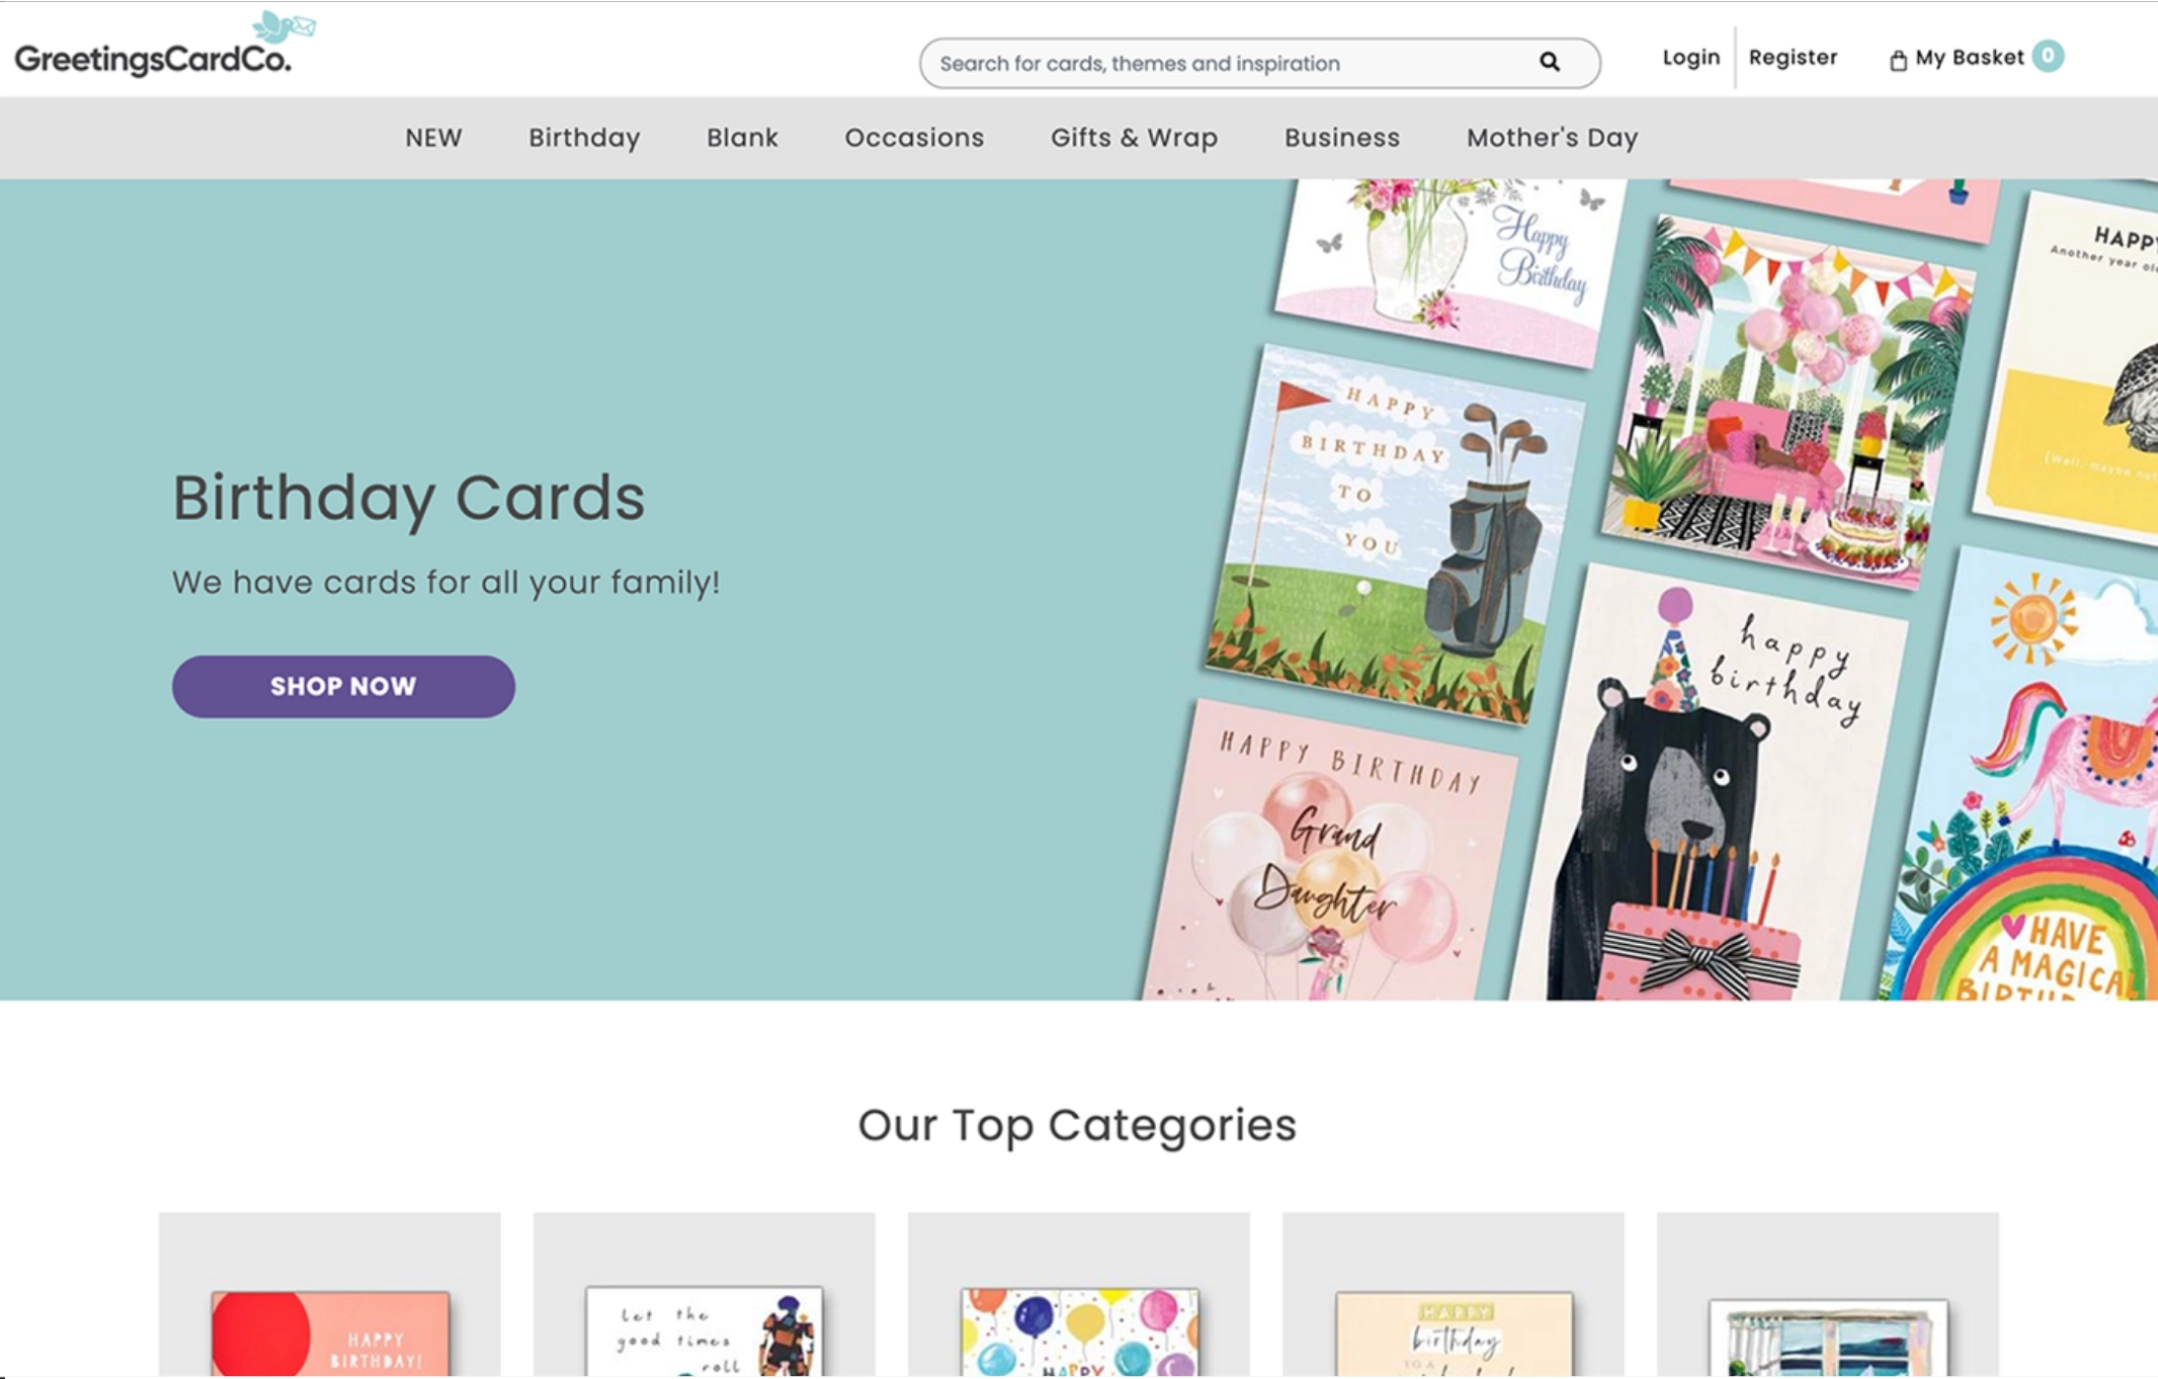Click the search magnifier icon

(x=1549, y=63)
